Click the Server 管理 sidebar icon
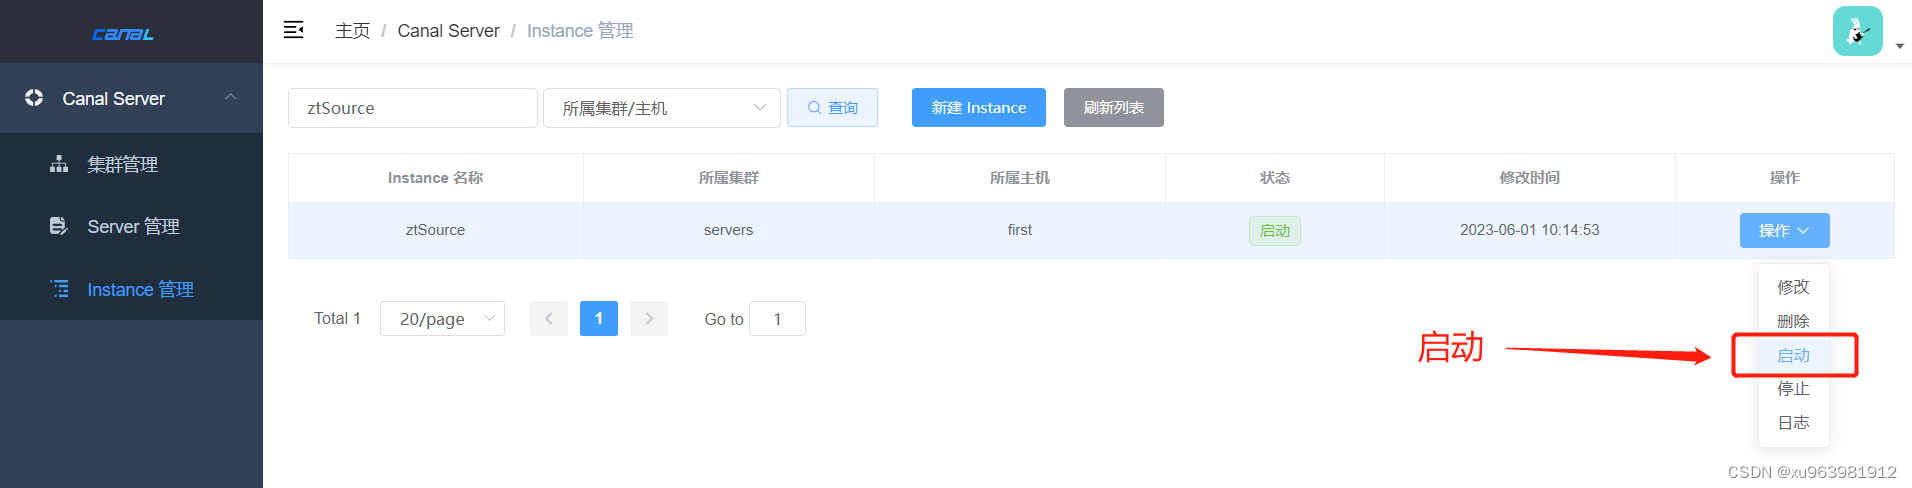 coord(59,226)
